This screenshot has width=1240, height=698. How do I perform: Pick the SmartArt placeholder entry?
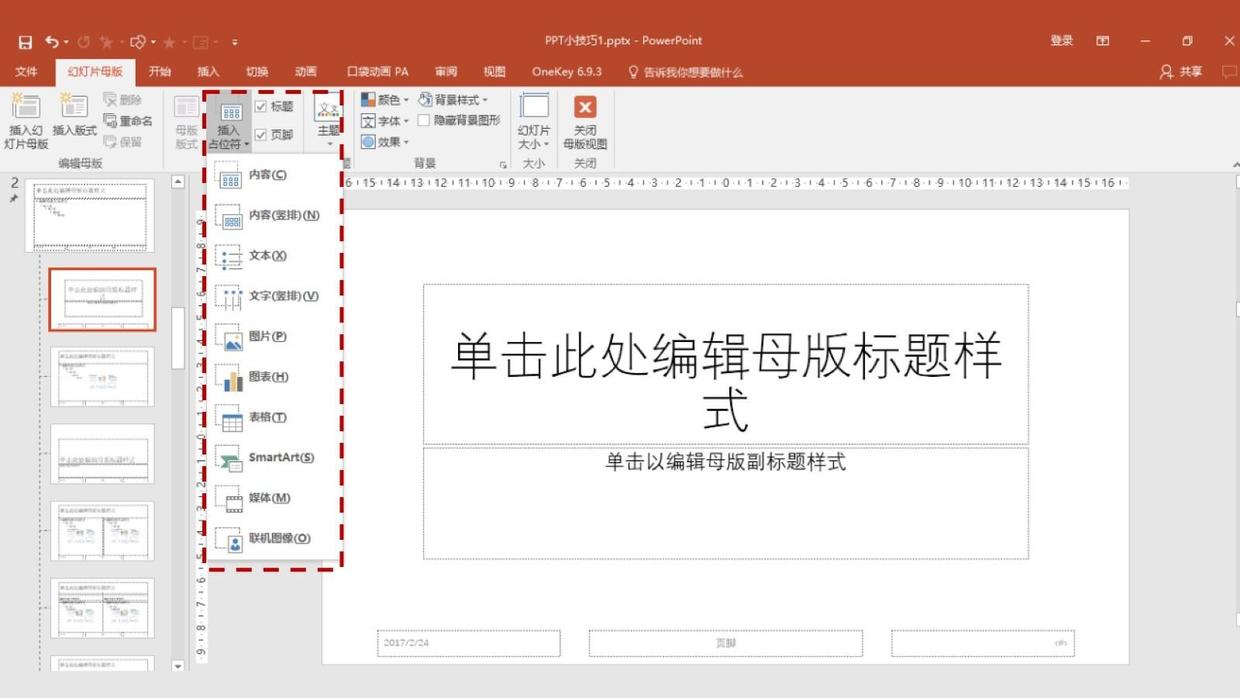[280, 458]
